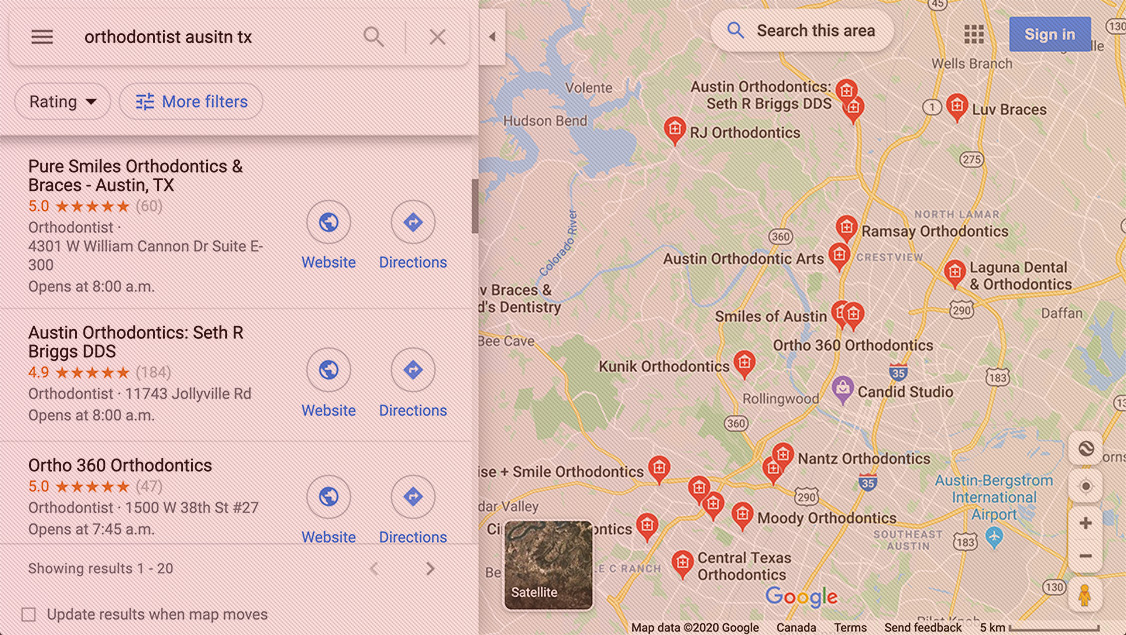Open the Google apps grid
The width and height of the screenshot is (1126, 635).
(974, 34)
